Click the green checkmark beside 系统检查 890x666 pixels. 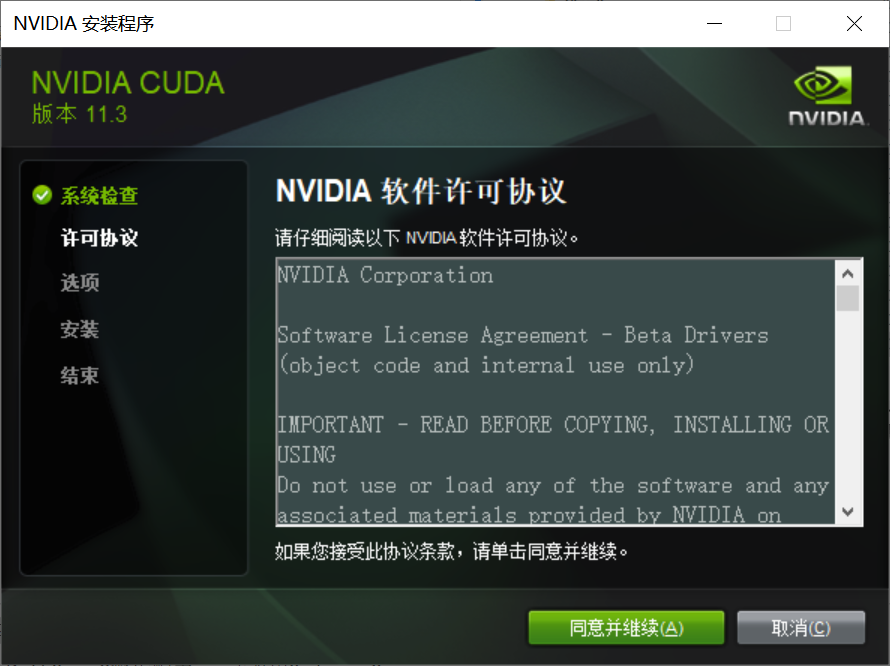(41, 196)
